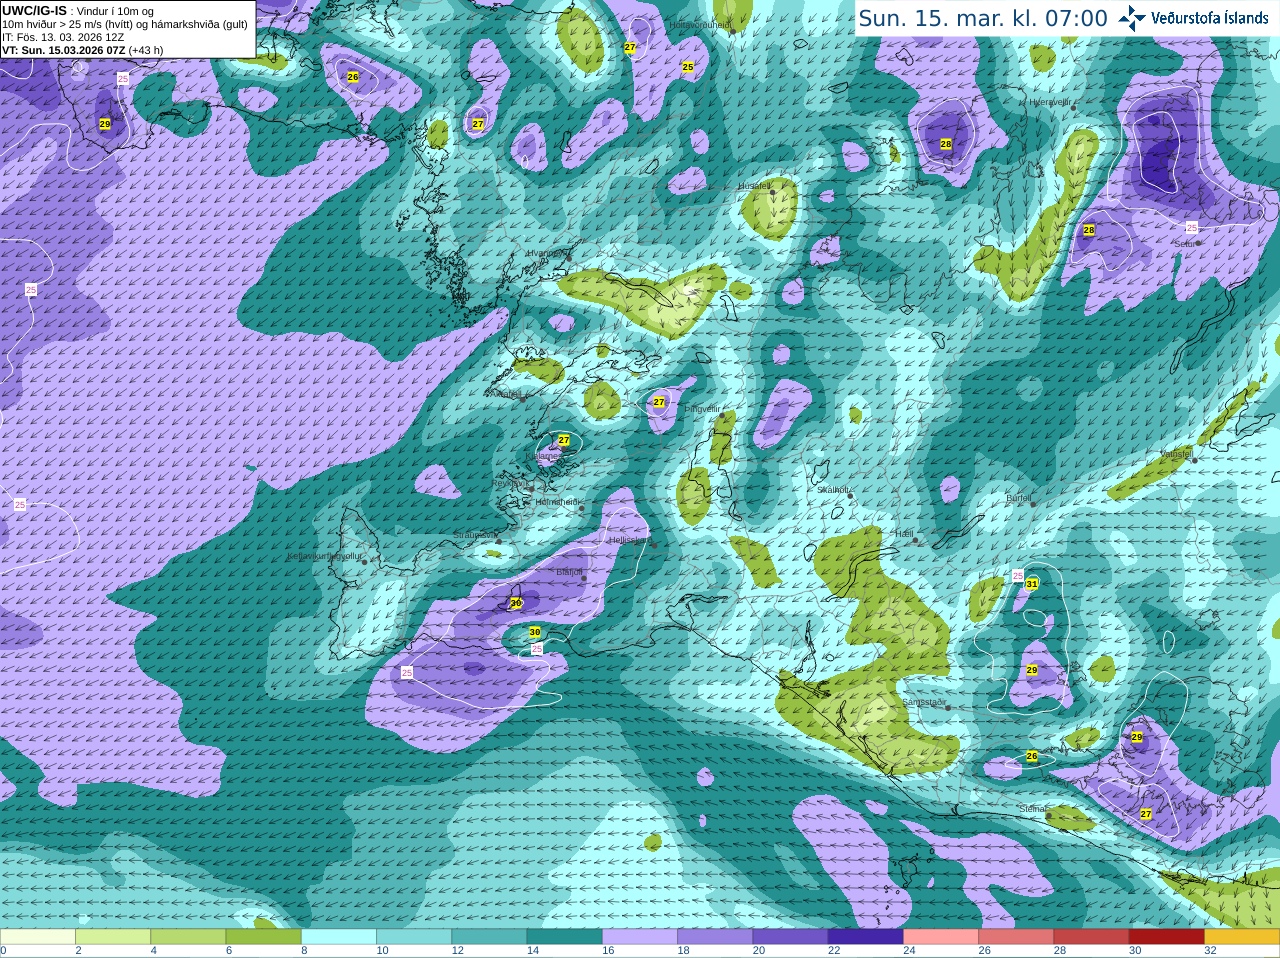Click the dark teal 14–16 legend swatch
The width and height of the screenshot is (1280, 958).
coord(564,937)
